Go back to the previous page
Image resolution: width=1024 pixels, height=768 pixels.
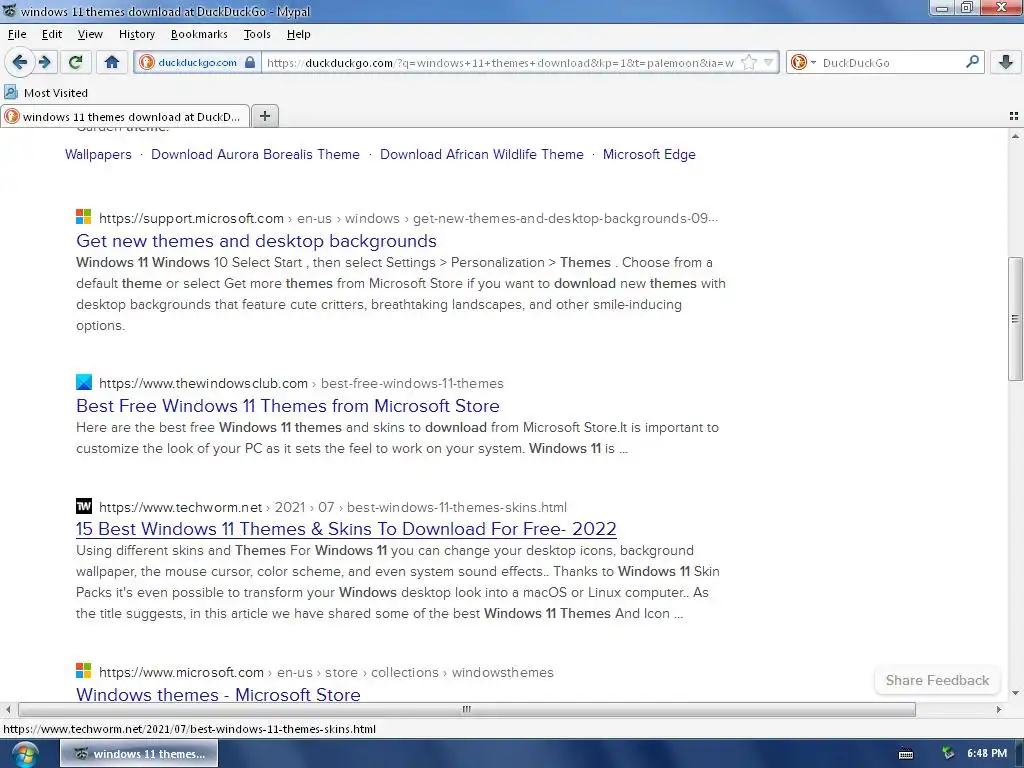20,62
